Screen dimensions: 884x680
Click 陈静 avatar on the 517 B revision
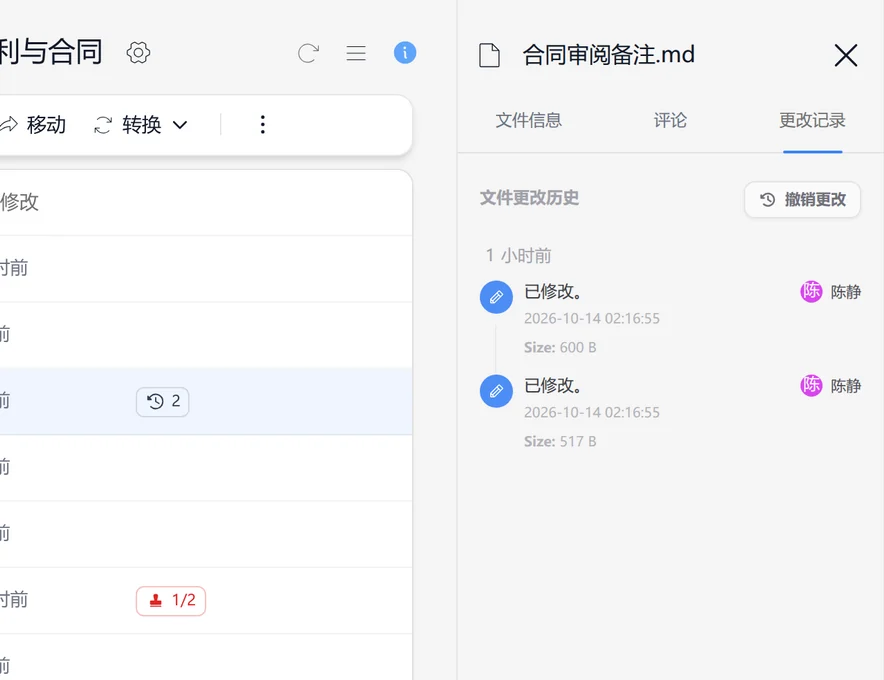(x=811, y=386)
